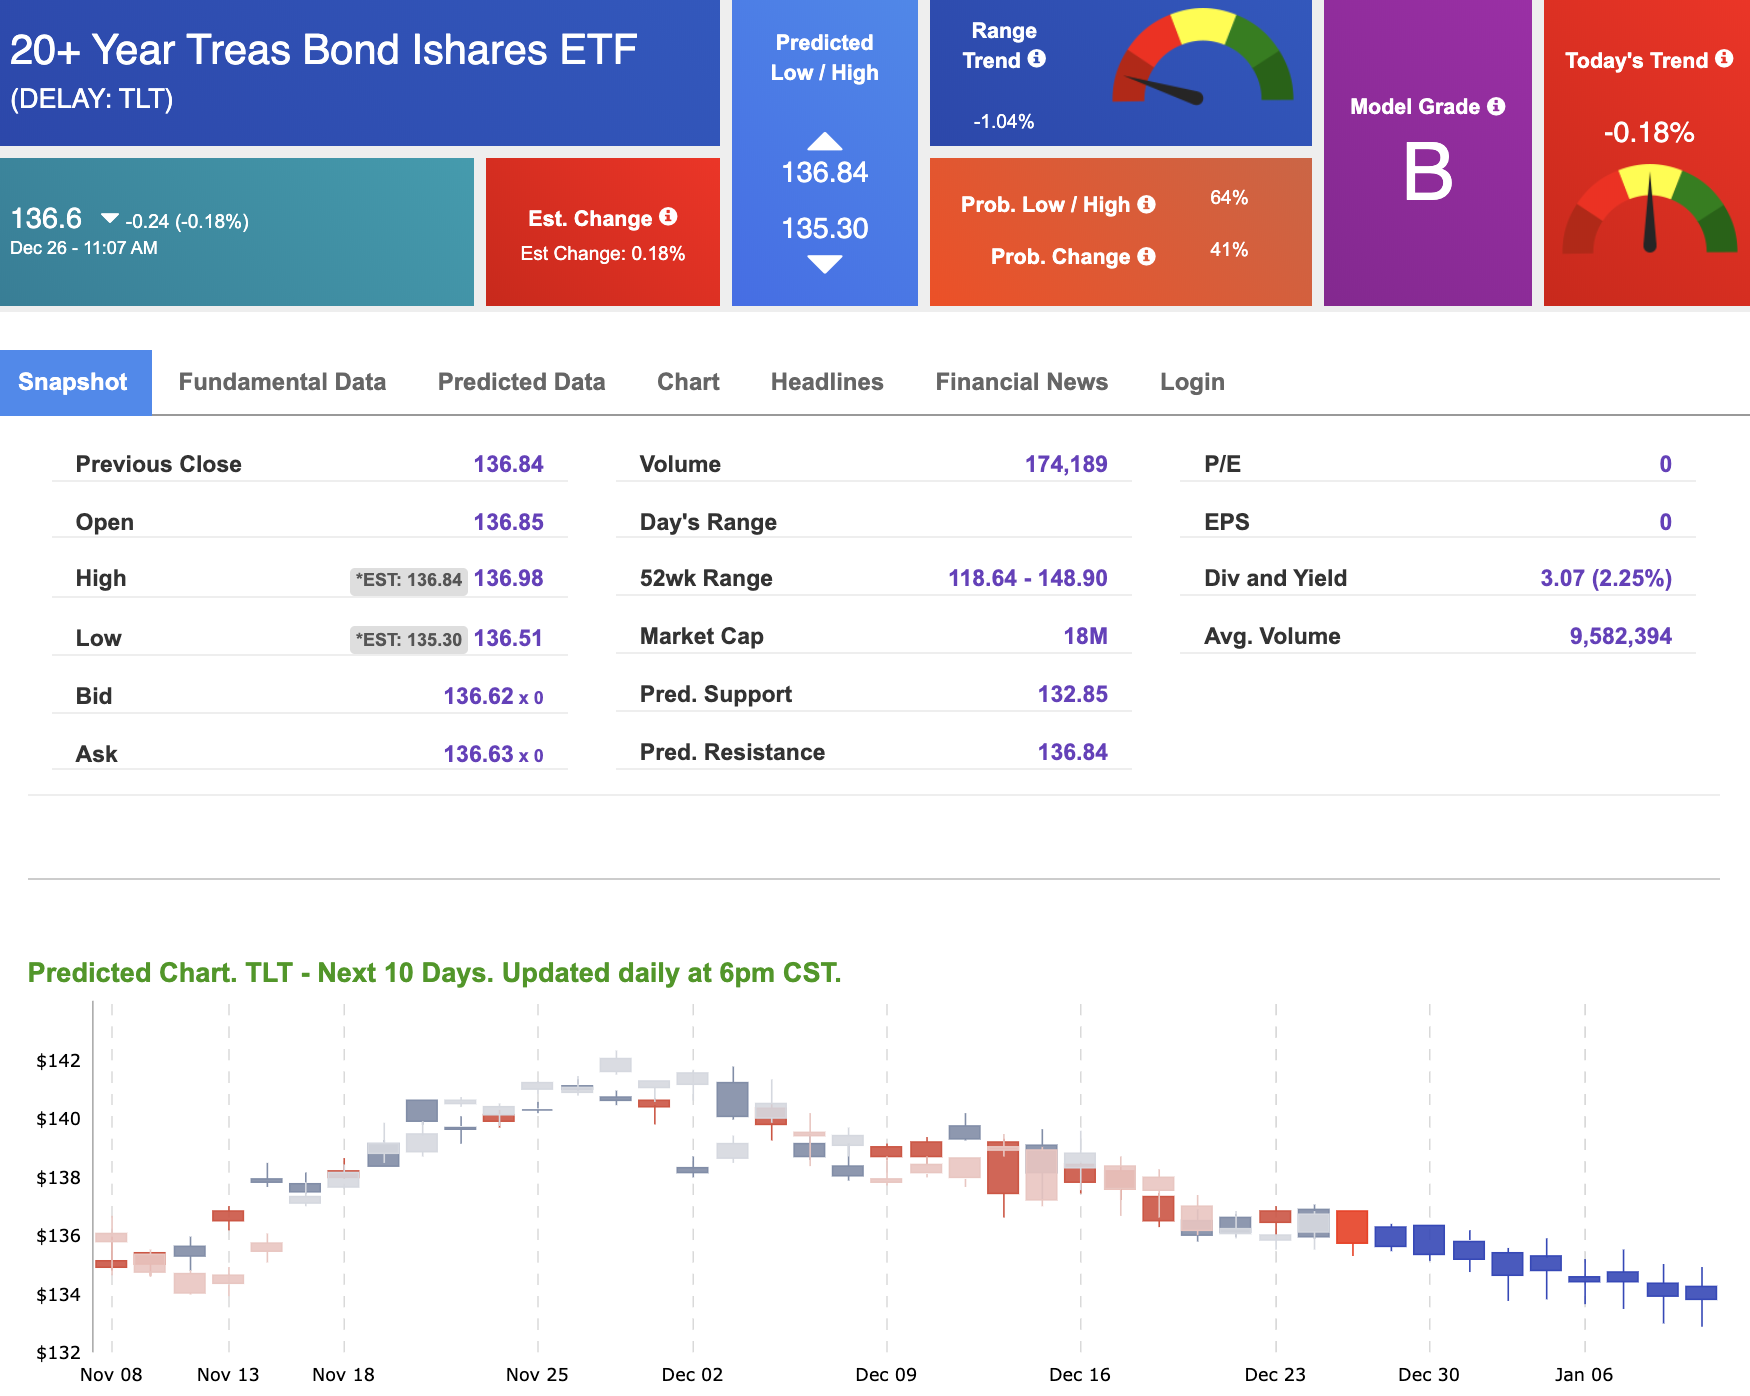The width and height of the screenshot is (1750, 1396).
Task: Click the 64% Prob. Low / High value
Action: [1229, 198]
